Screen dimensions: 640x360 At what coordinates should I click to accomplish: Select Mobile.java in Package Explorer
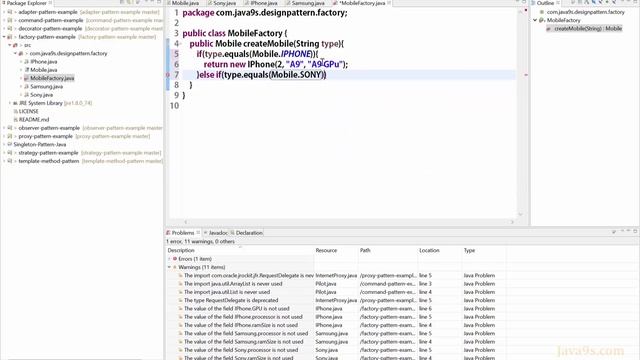point(43,70)
